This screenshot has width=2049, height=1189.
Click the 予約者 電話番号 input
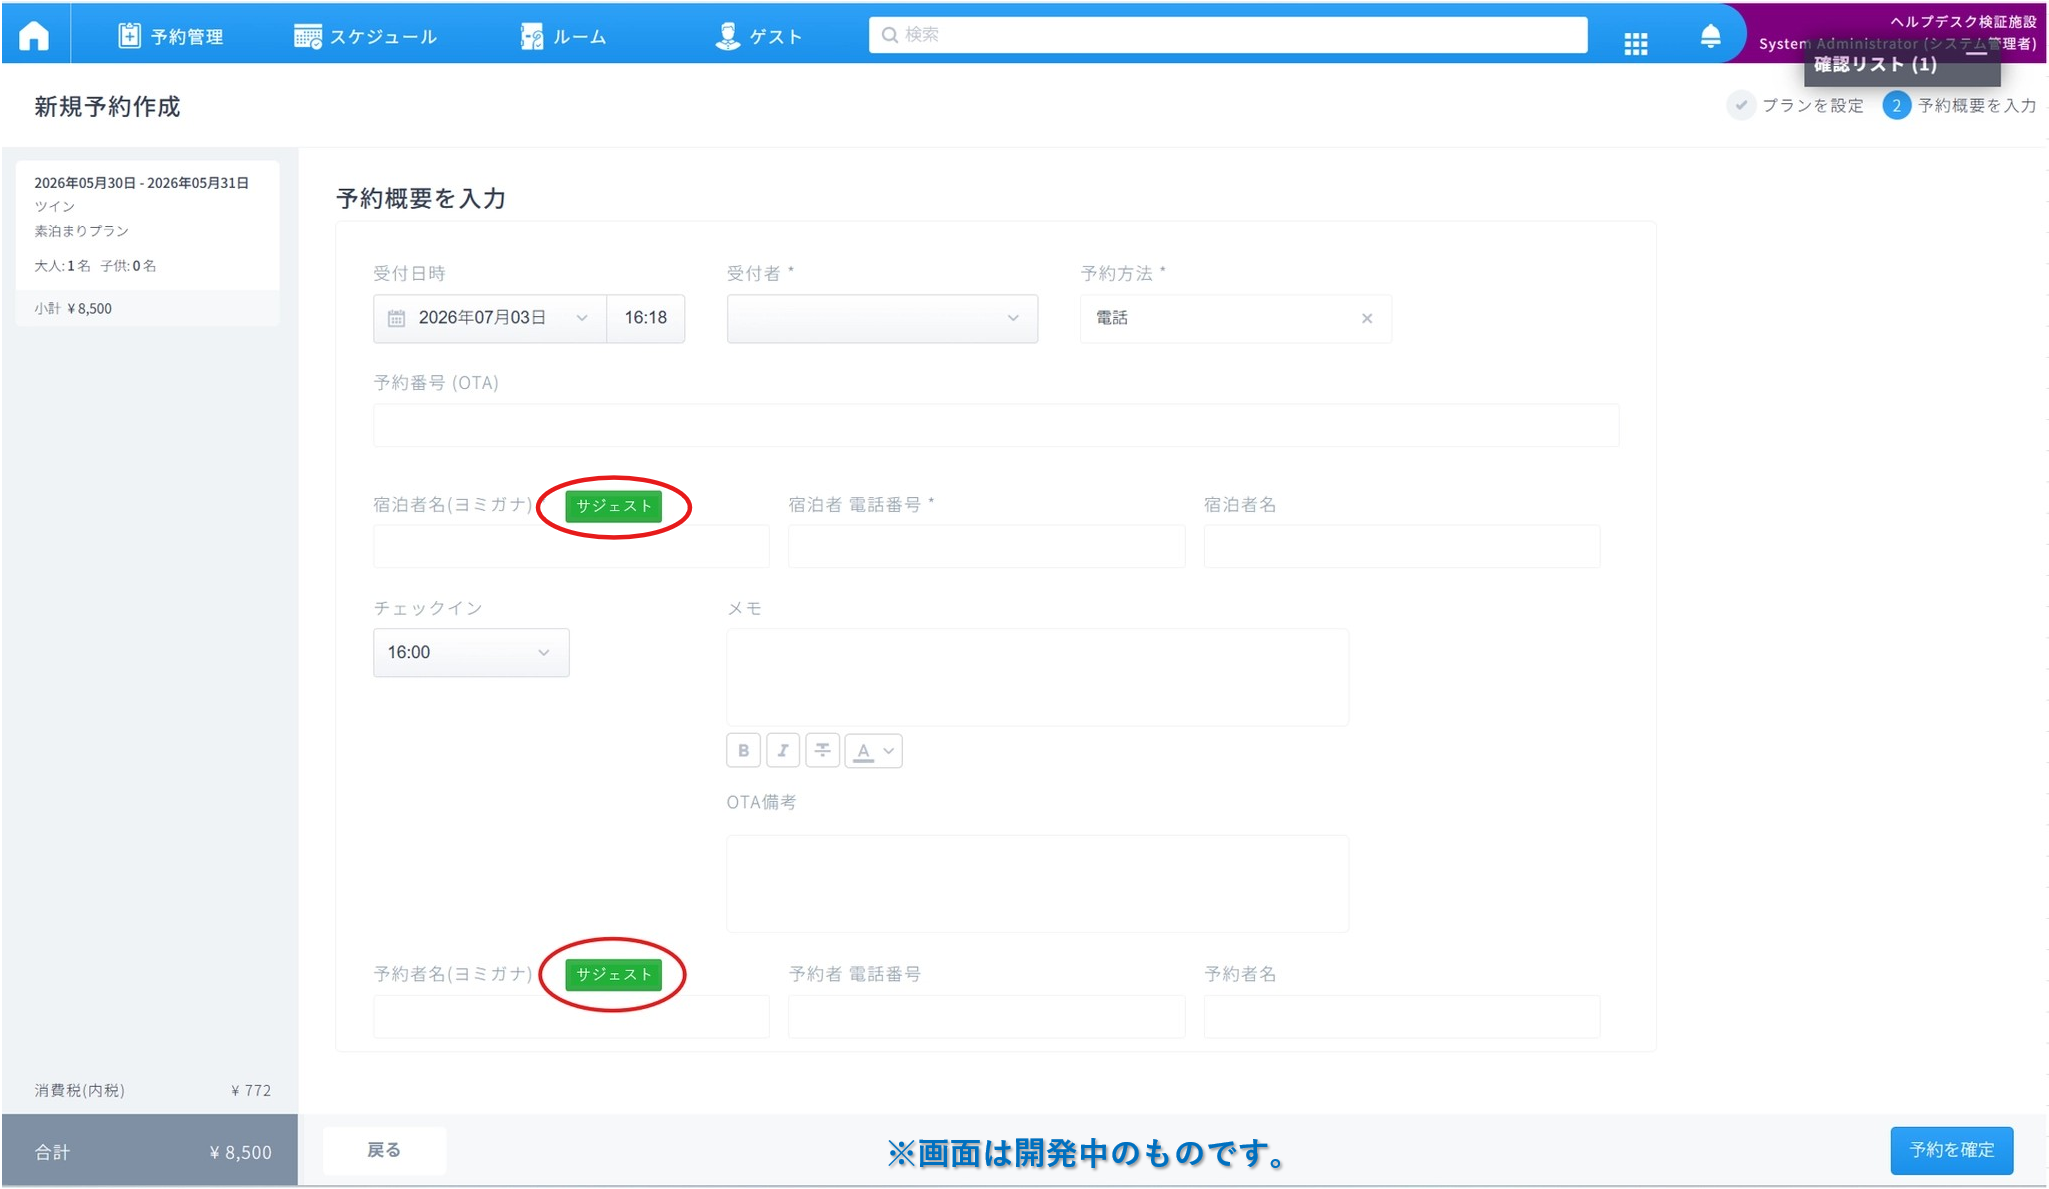pos(986,1016)
